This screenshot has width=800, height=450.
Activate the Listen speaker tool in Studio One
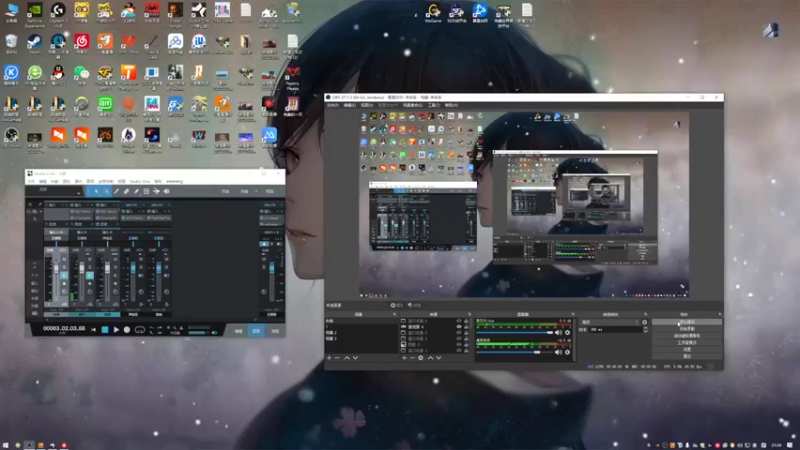tap(166, 191)
